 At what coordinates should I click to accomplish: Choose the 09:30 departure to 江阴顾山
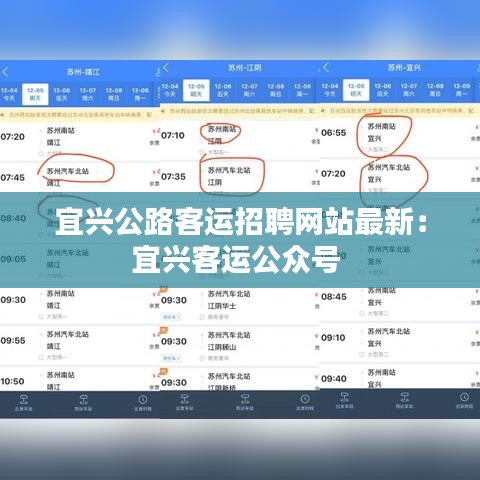[240, 346]
